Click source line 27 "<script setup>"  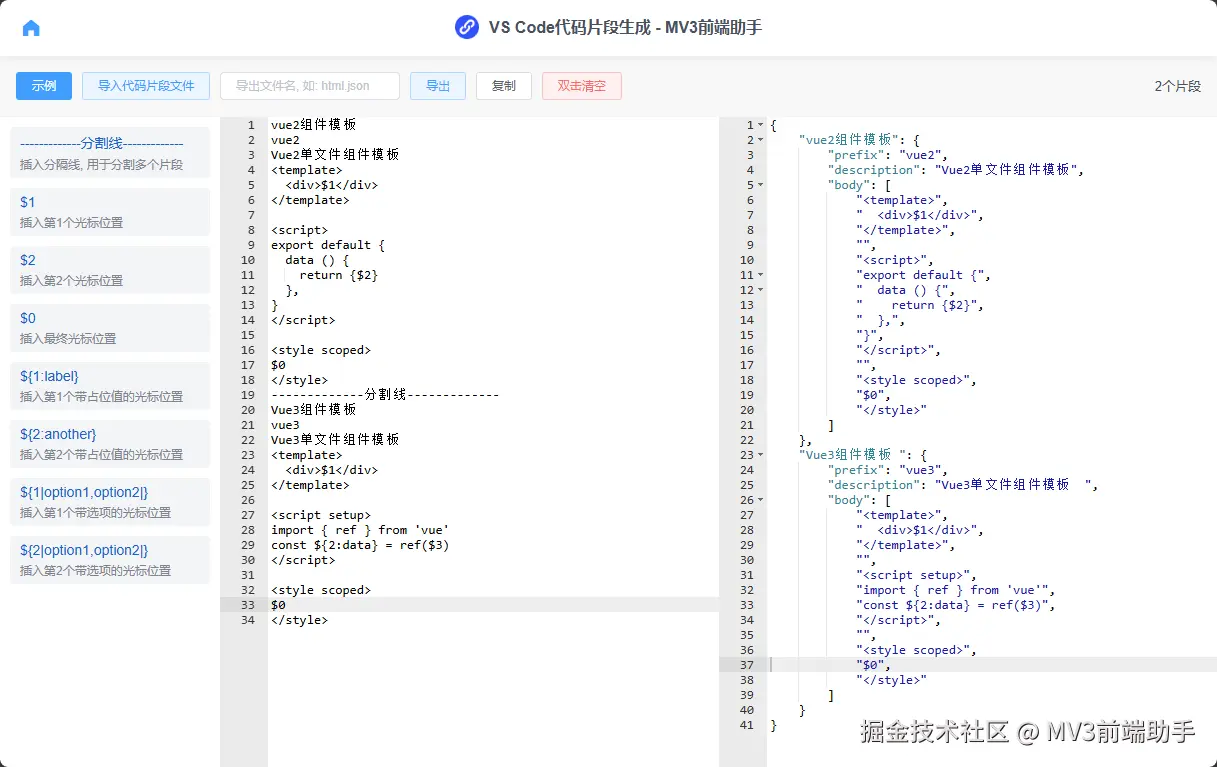[321, 515]
